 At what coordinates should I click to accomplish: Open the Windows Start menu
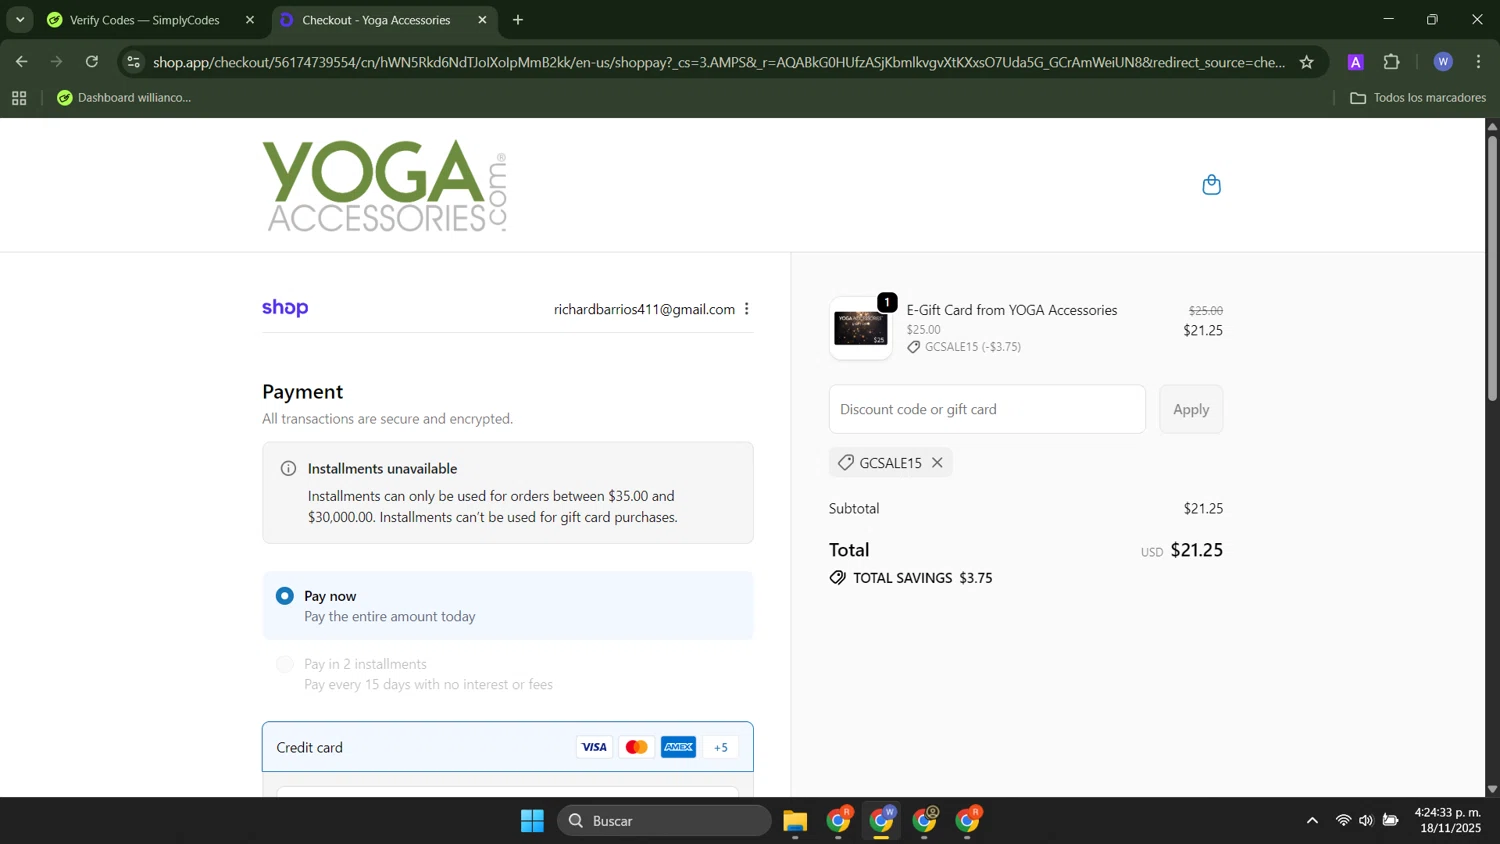[532, 821]
